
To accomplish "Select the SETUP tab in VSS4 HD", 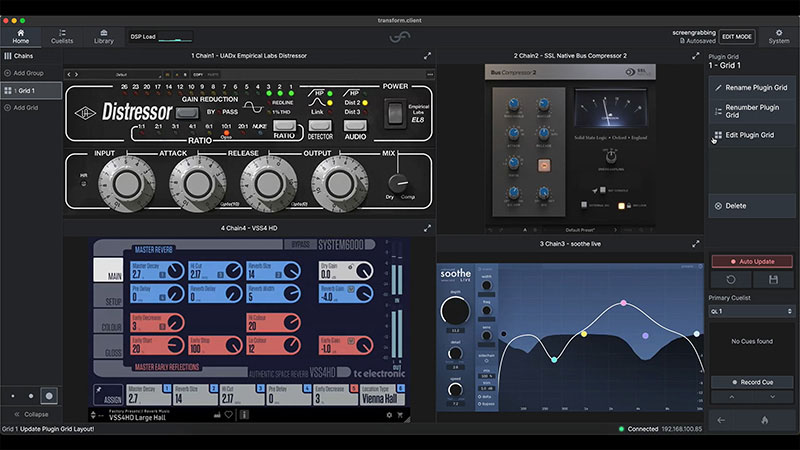I will [x=108, y=295].
